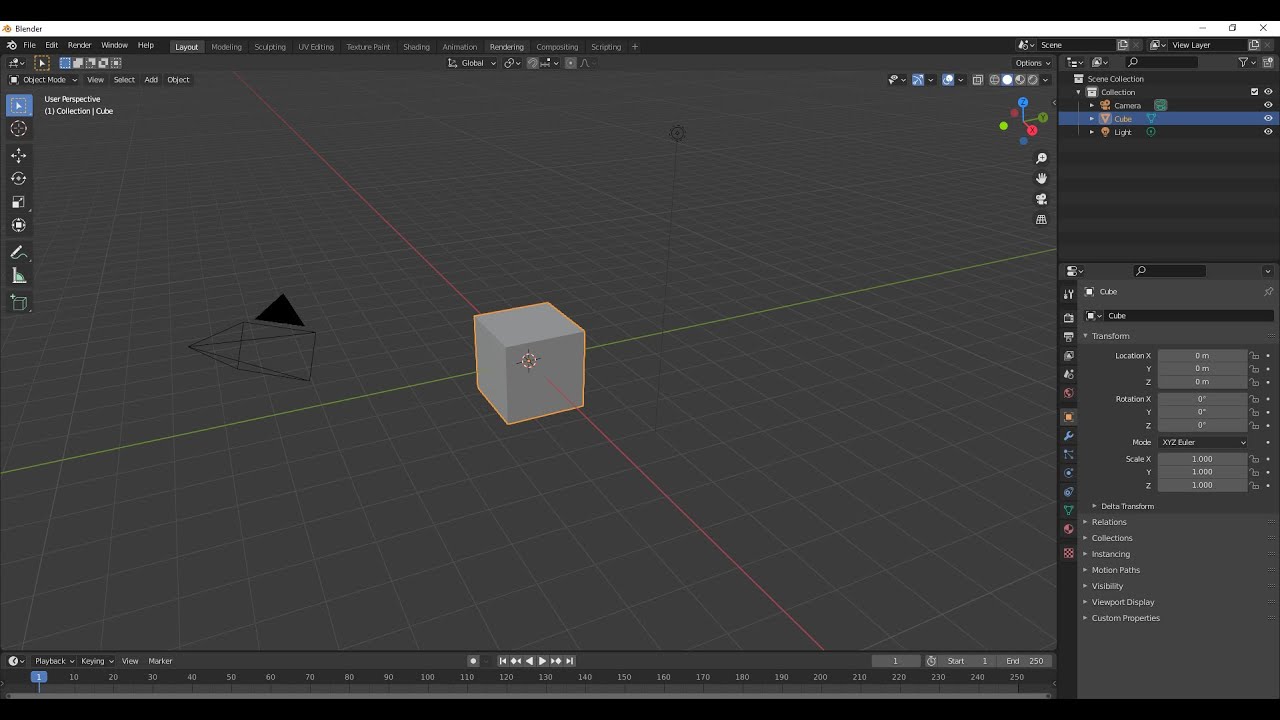1280x720 pixels.
Task: Open the Output properties tab
Action: pyautogui.click(x=1068, y=337)
